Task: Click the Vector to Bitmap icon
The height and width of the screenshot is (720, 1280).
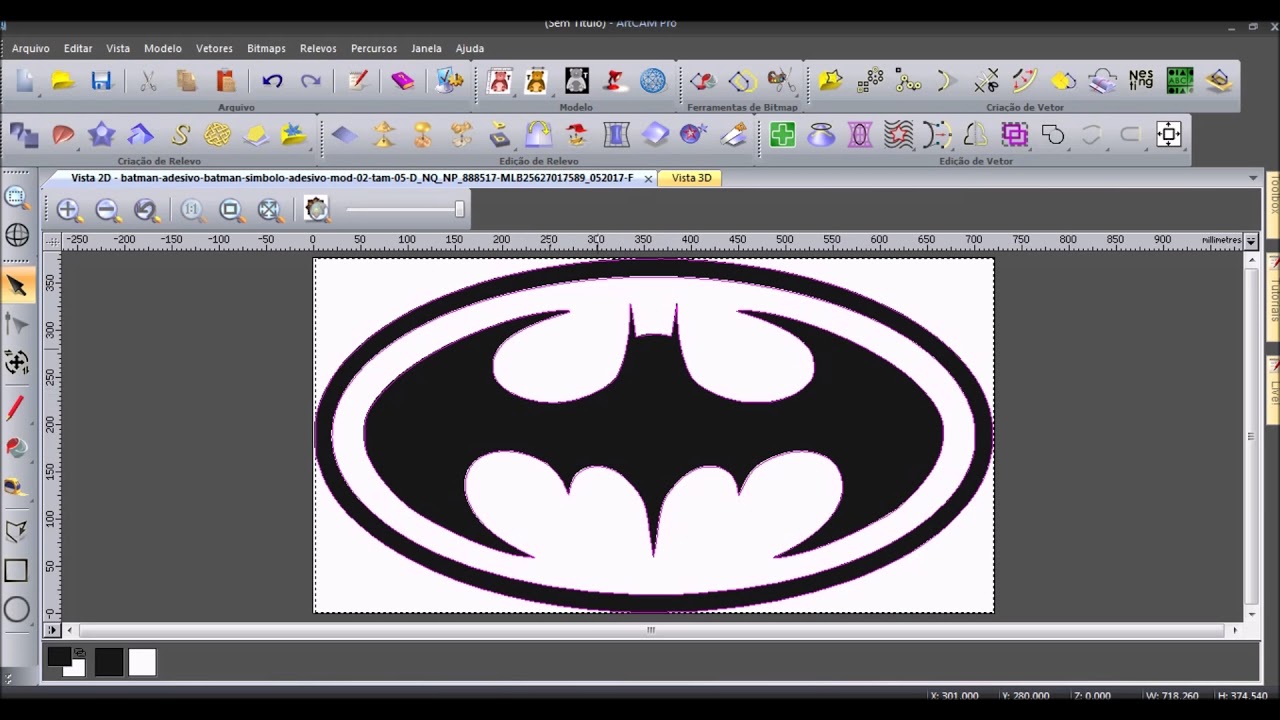Action: pyautogui.click(x=742, y=81)
